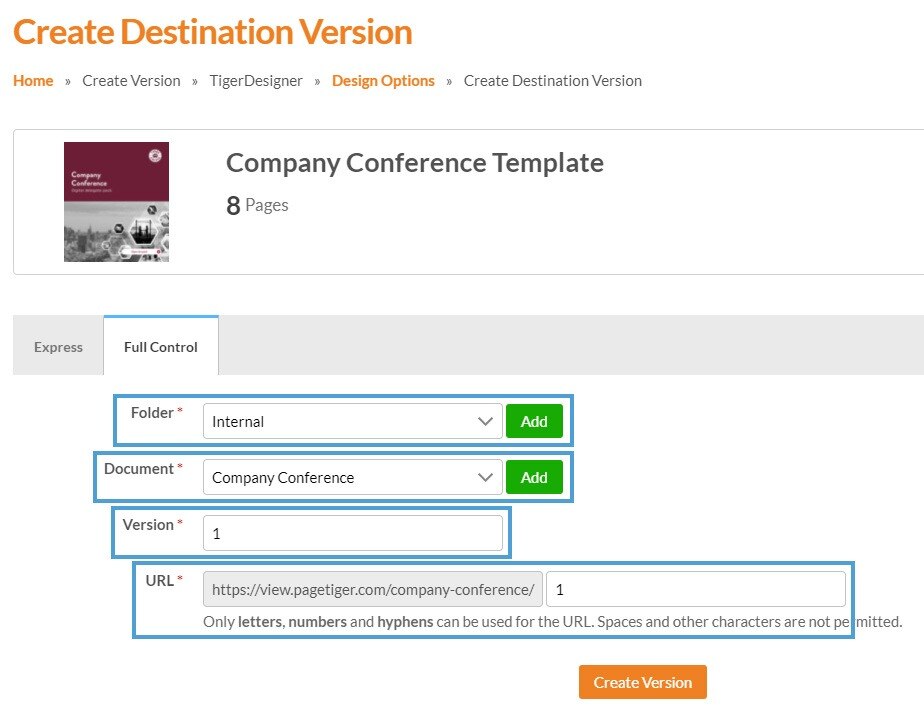Click the editable URL suffix input field
Viewport: 924px width, 717px height.
coord(695,590)
